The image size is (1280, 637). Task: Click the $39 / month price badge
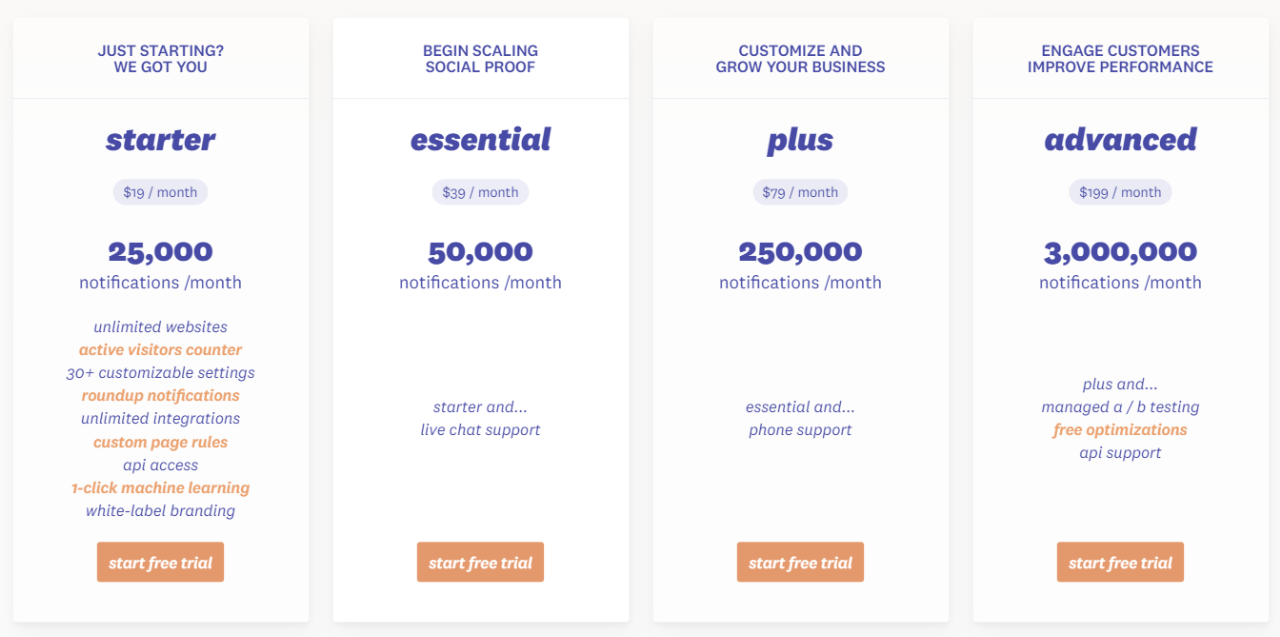pos(480,191)
